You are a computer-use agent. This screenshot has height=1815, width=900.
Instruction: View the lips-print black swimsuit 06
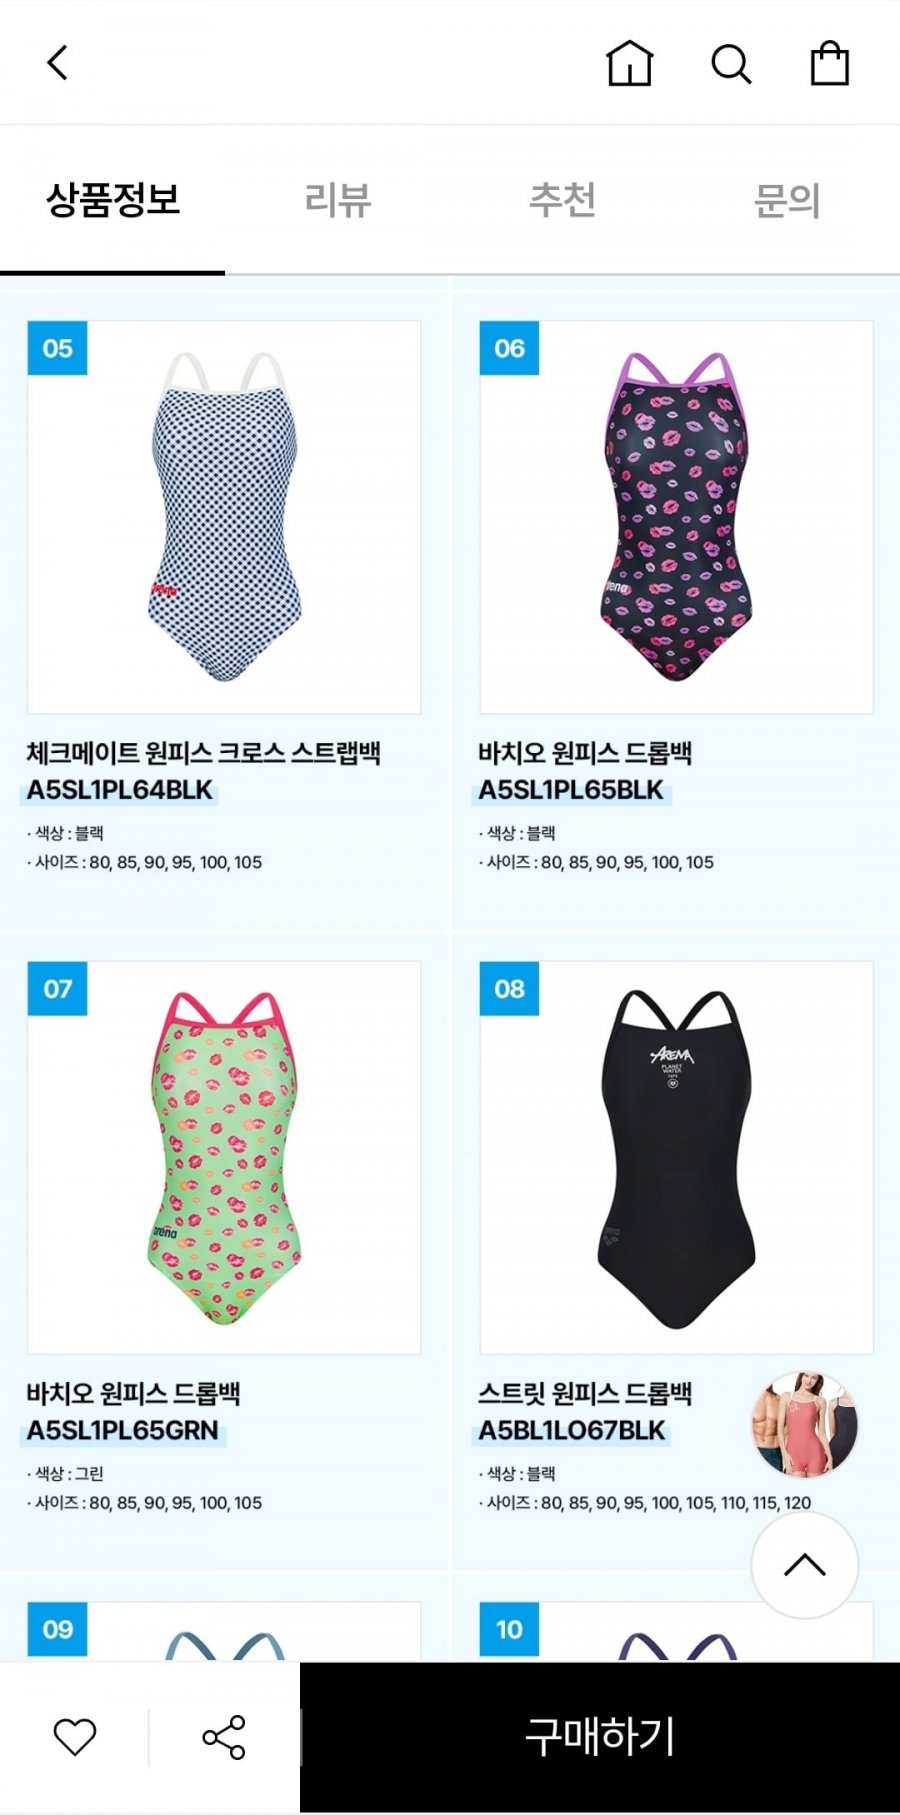coord(677,517)
